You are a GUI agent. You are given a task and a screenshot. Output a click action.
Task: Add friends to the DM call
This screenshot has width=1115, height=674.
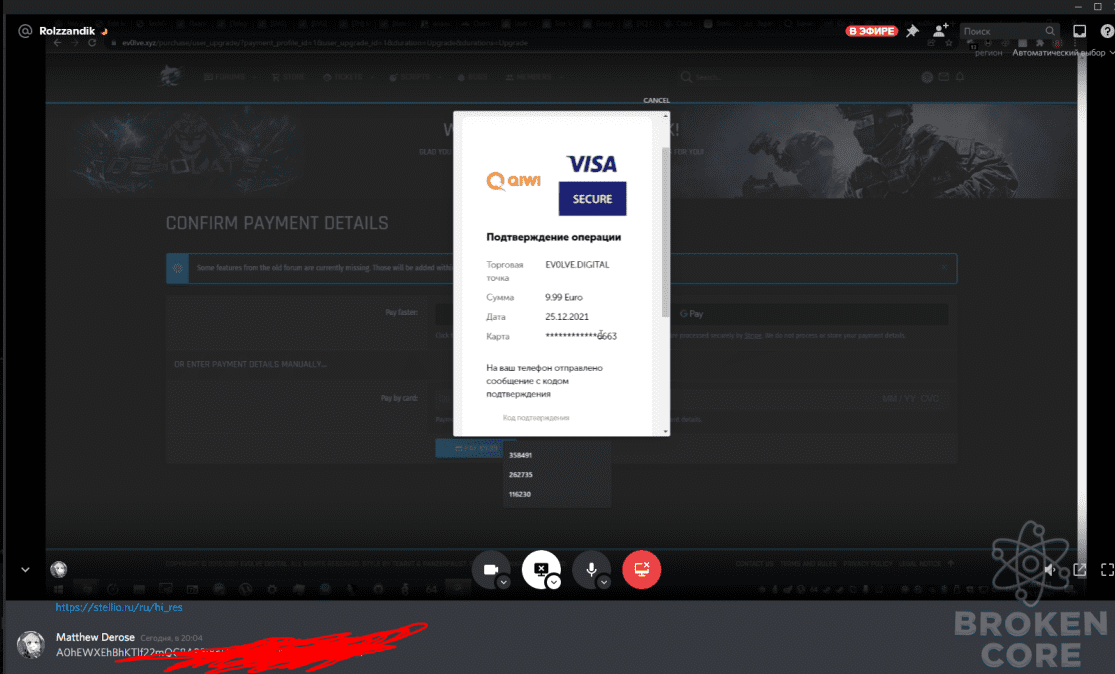pos(941,31)
